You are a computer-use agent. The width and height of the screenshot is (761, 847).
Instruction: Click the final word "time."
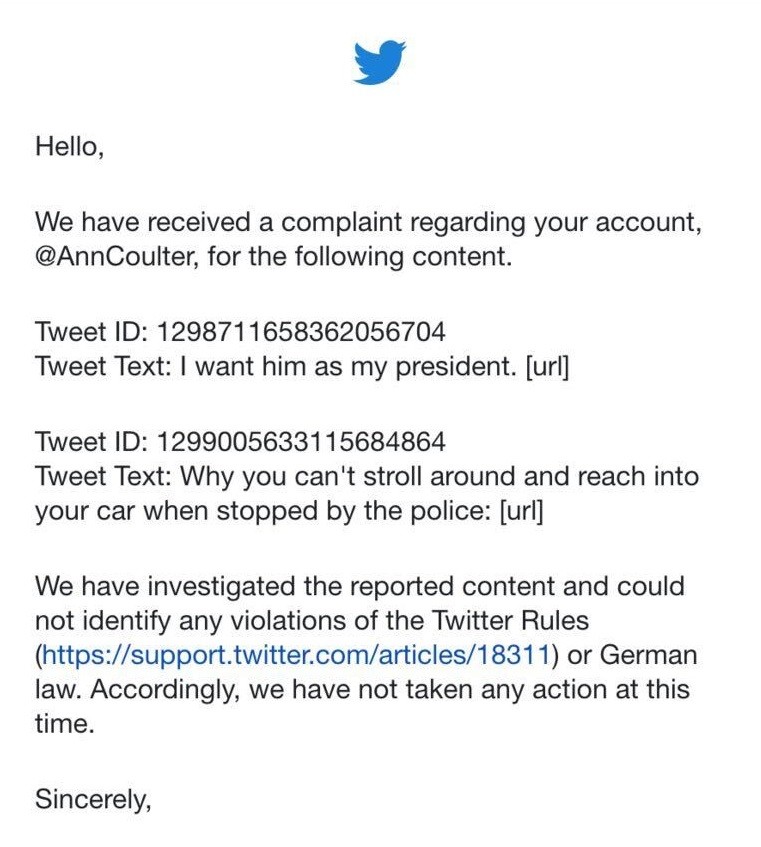pos(65,724)
